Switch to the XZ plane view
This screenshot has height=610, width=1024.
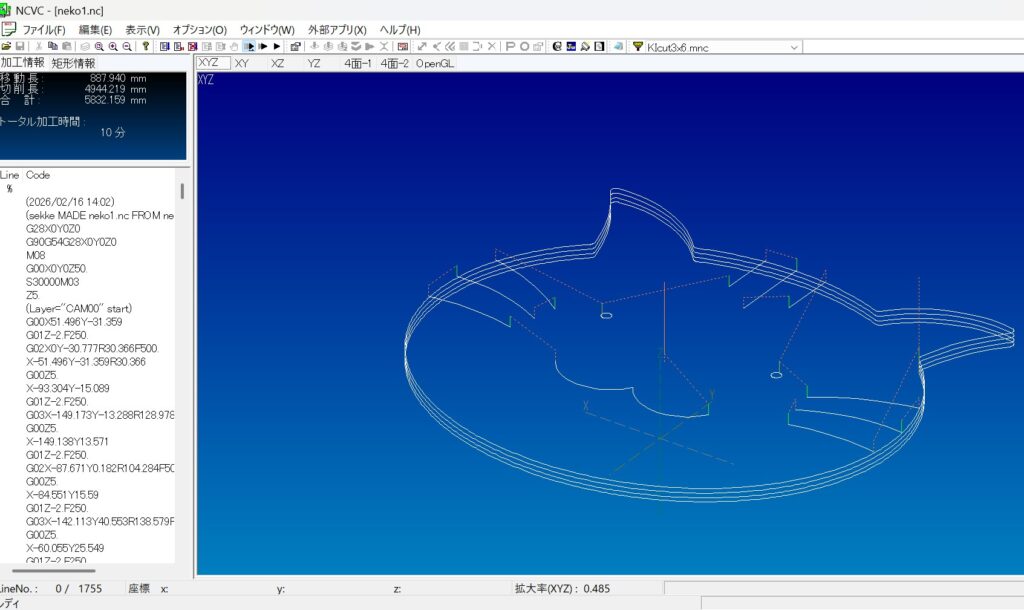pos(278,63)
